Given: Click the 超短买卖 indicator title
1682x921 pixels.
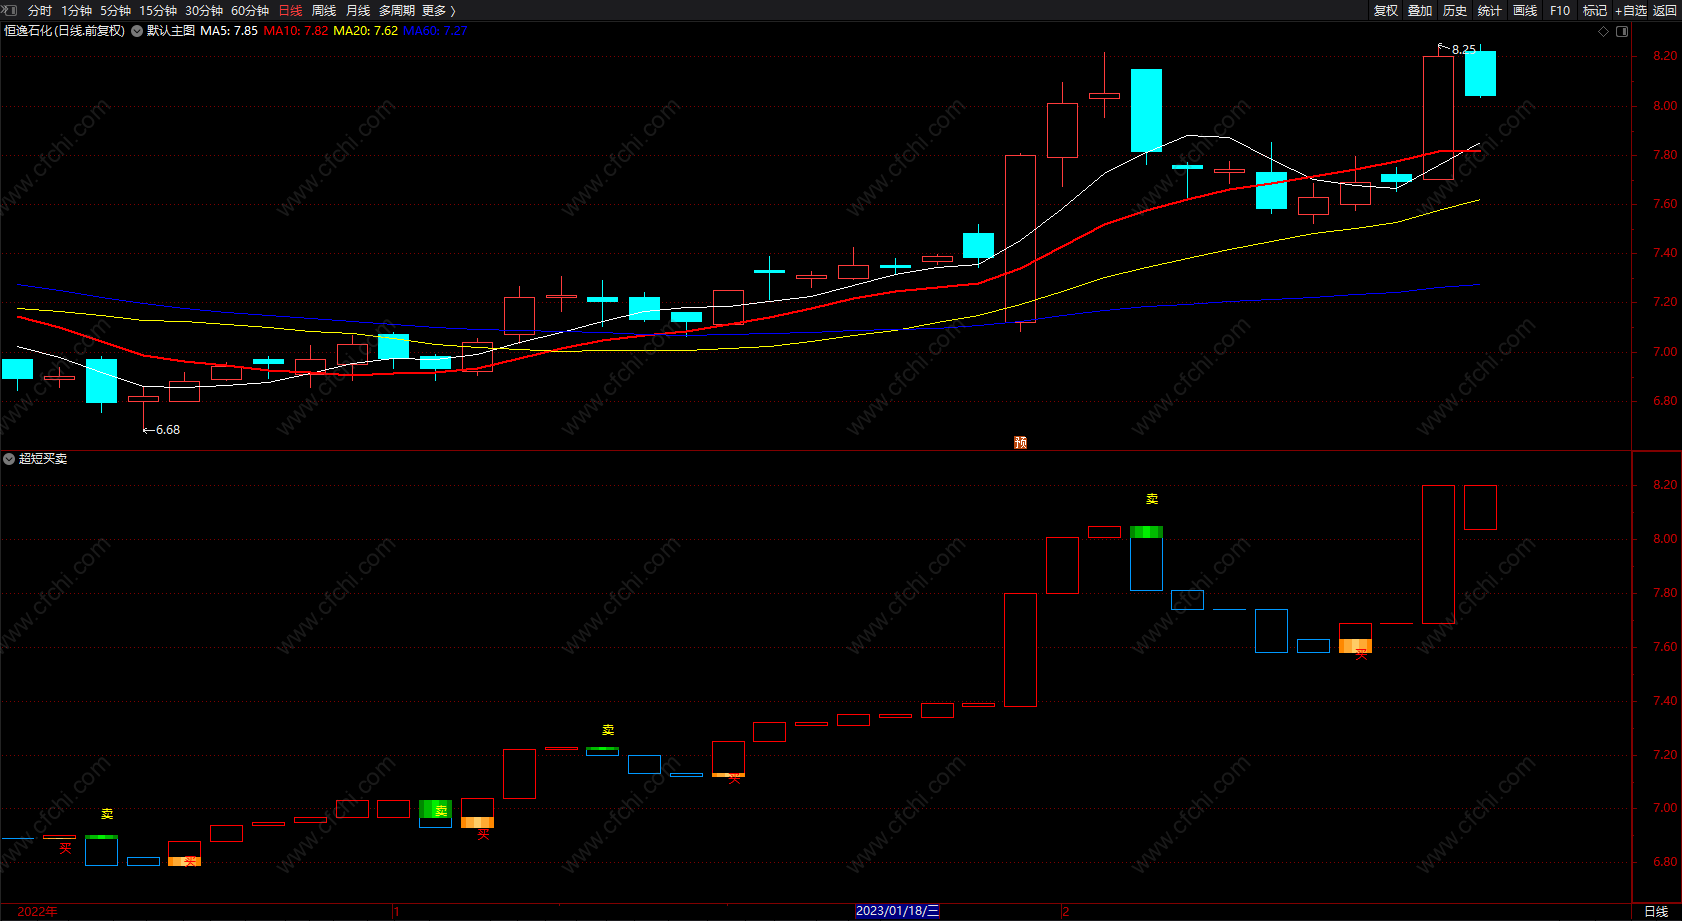Looking at the screenshot, I should [x=43, y=459].
